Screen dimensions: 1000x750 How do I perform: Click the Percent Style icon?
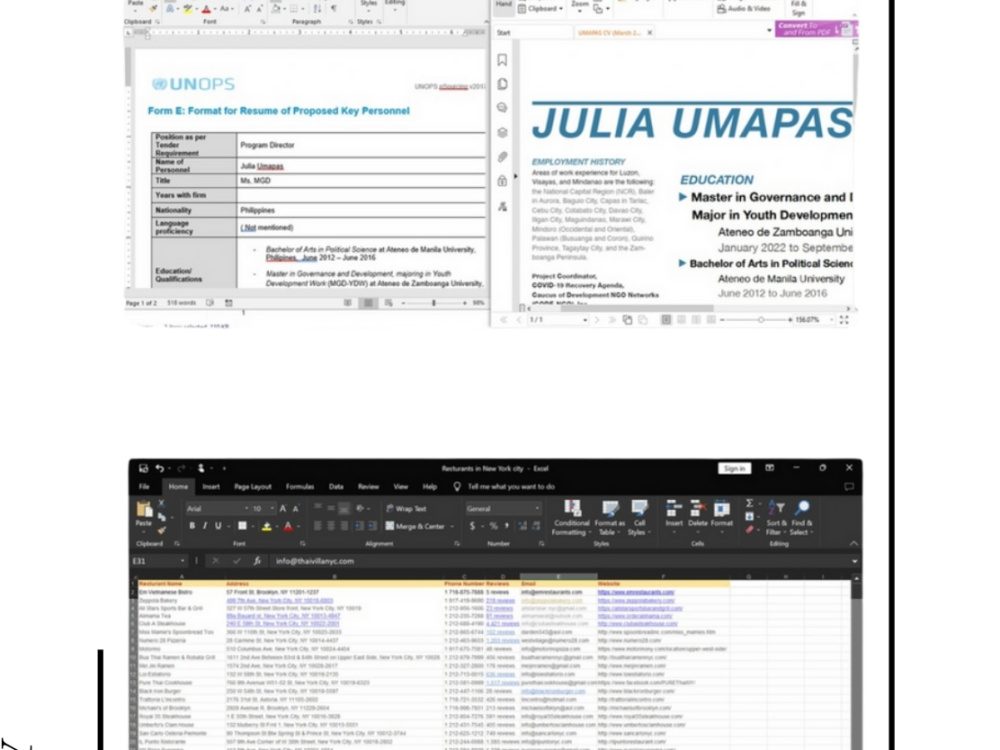coord(493,526)
